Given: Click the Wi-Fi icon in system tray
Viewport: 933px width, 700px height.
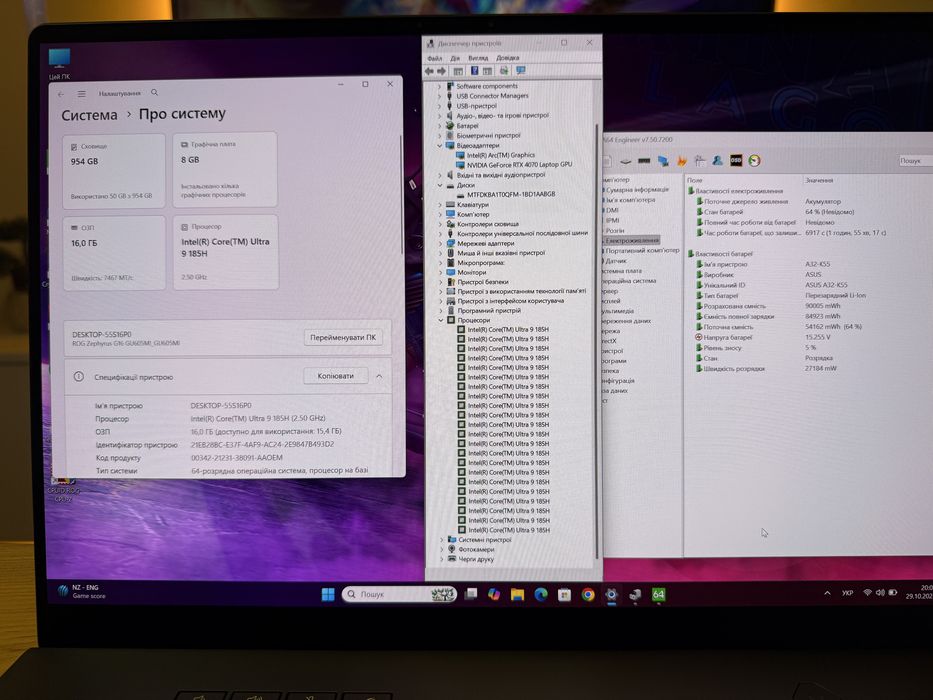Looking at the screenshot, I should (x=868, y=593).
